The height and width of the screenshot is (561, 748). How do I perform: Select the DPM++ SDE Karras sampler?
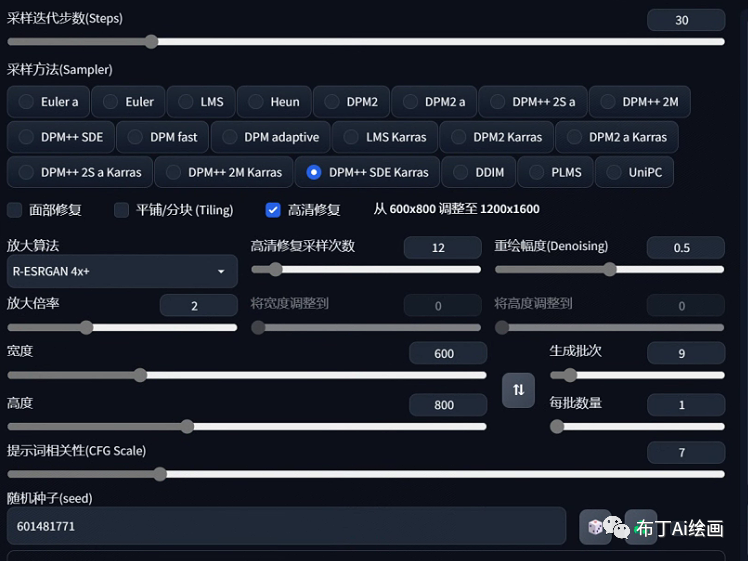[x=367, y=172]
